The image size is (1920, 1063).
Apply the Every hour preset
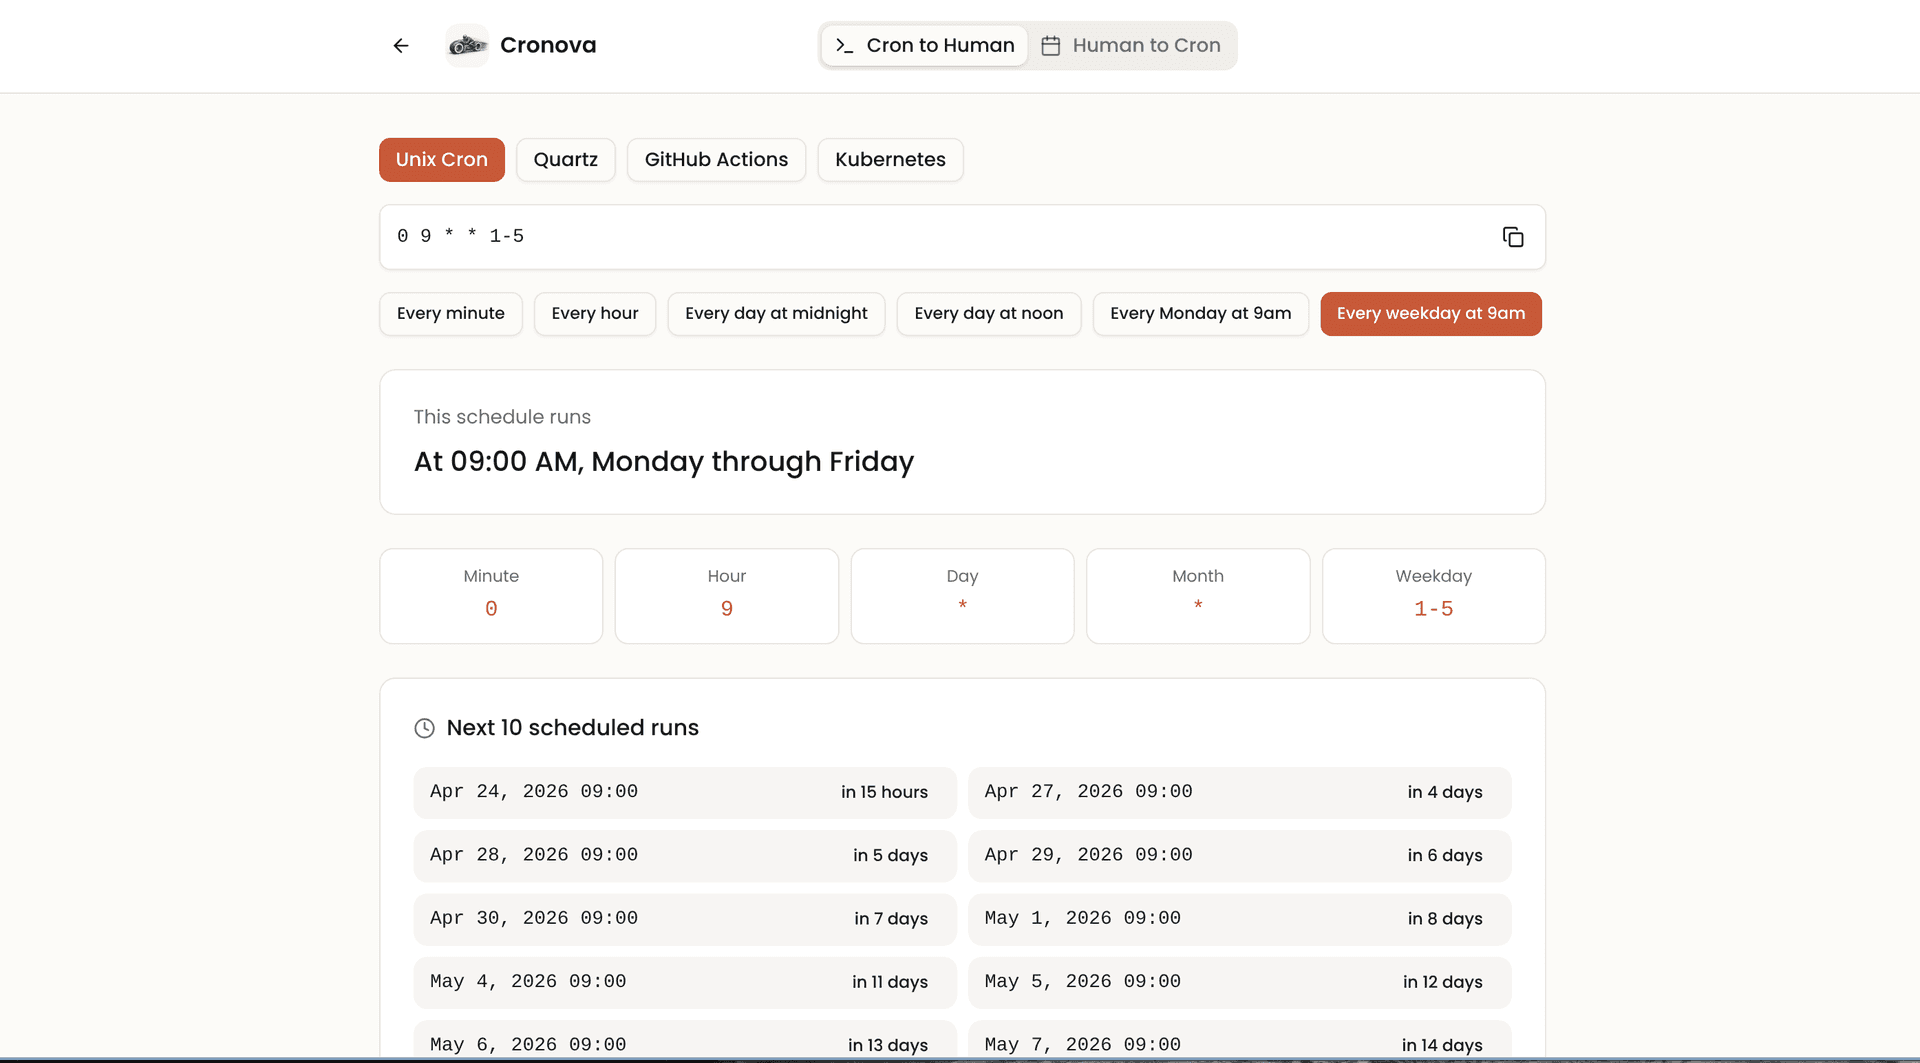coord(595,314)
